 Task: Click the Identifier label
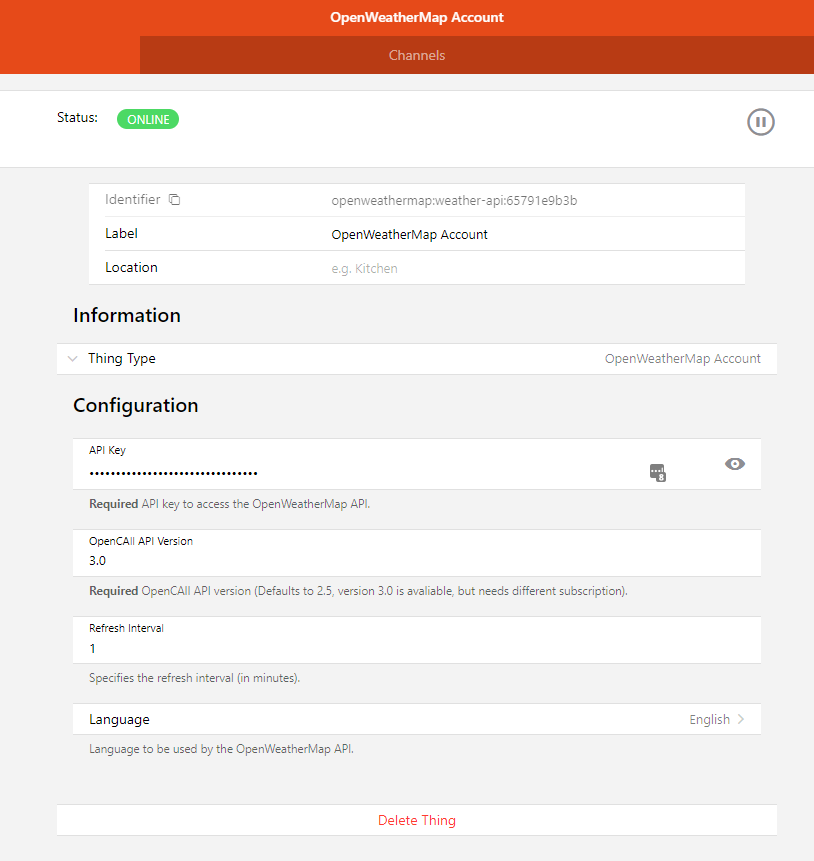pyautogui.click(x=133, y=199)
